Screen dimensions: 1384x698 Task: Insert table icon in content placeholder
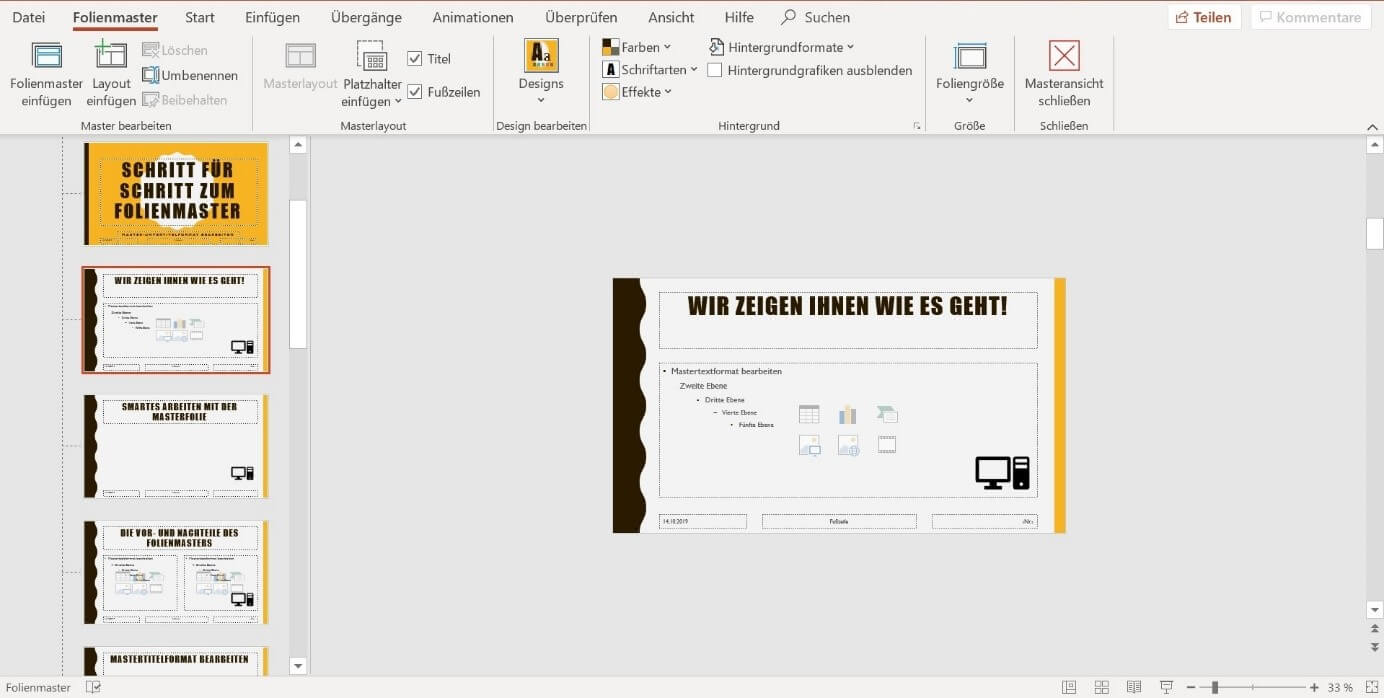[x=809, y=414]
